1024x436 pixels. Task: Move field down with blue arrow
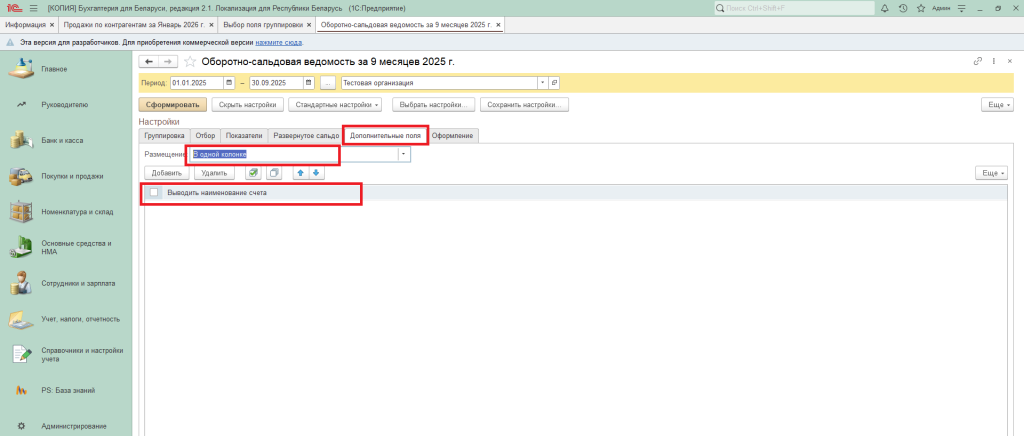coord(316,173)
